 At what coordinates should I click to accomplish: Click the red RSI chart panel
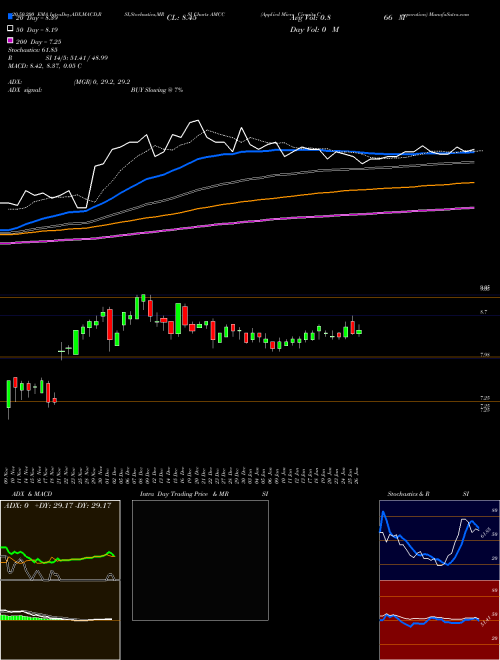[x=439, y=620]
